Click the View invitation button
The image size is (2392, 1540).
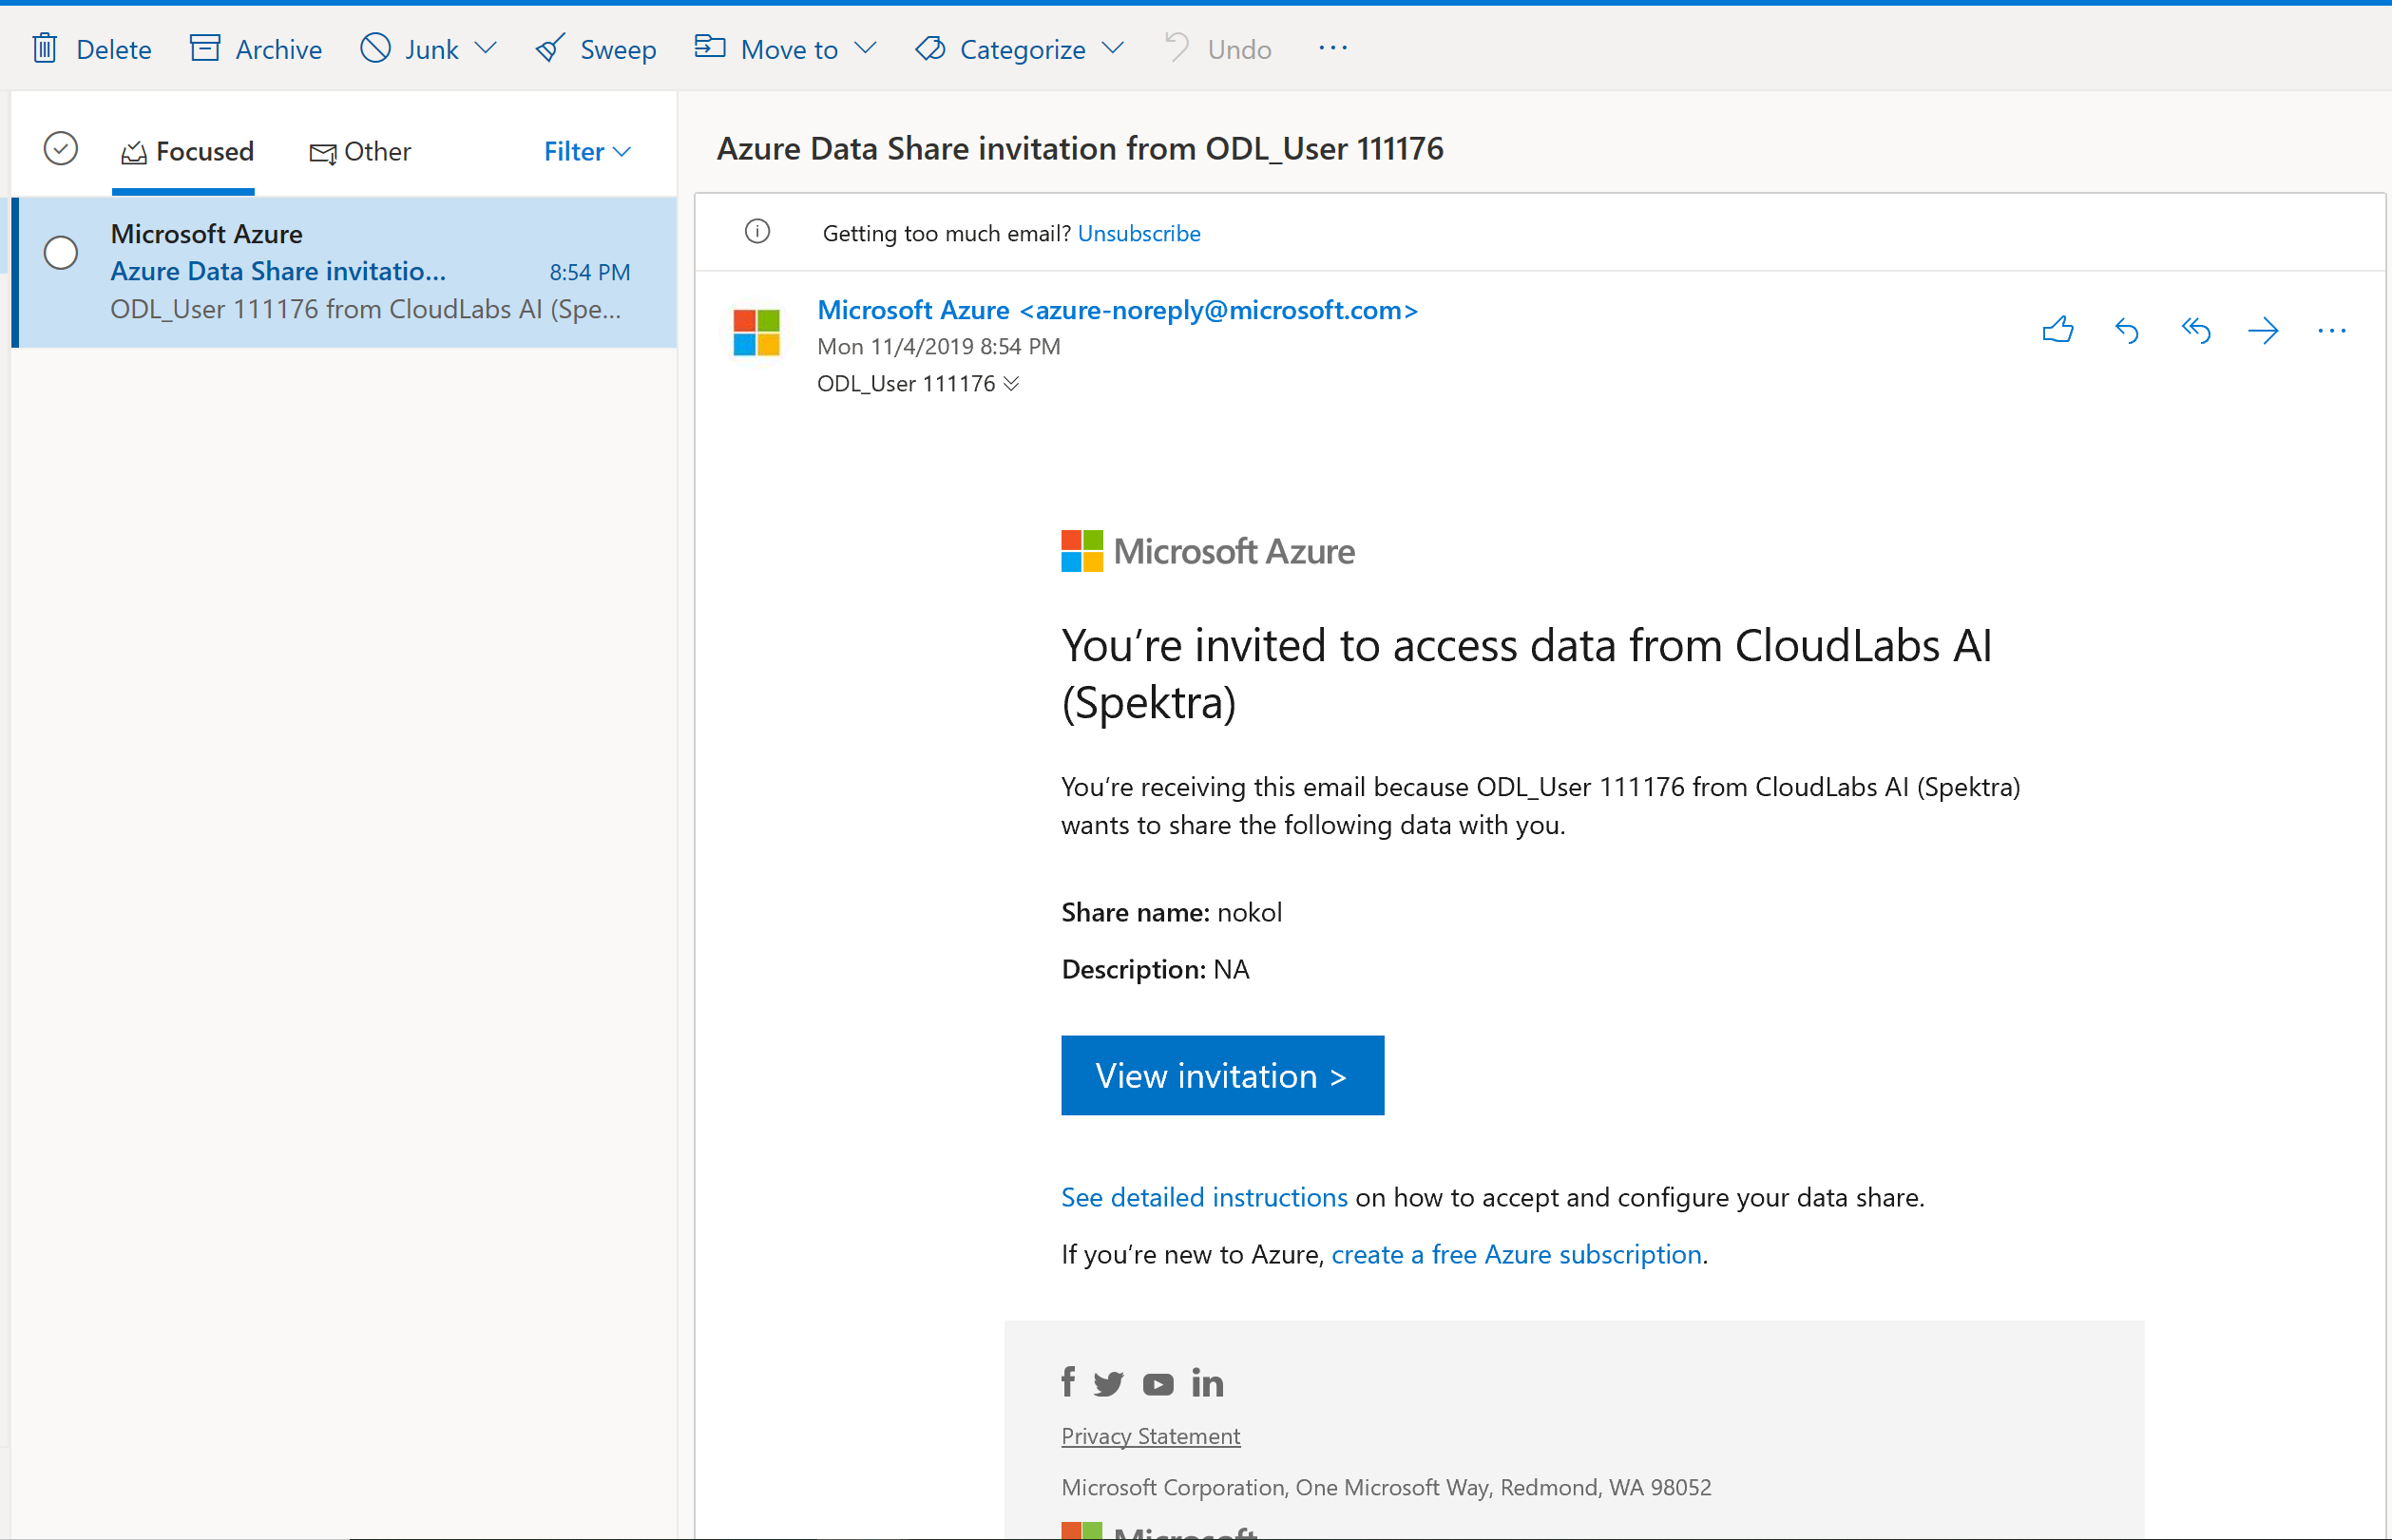(1223, 1075)
